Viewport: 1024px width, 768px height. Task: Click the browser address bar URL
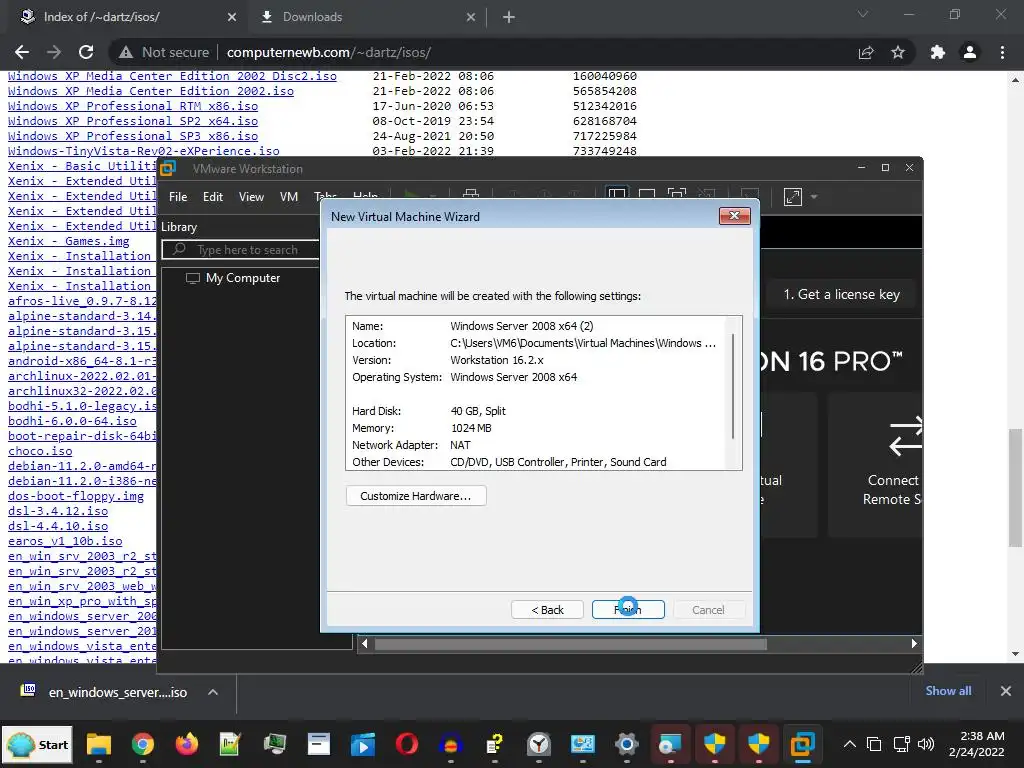(328, 52)
